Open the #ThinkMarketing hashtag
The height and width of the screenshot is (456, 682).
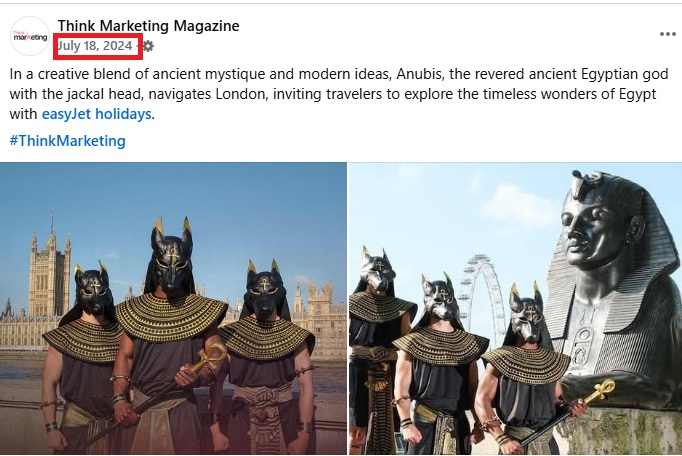pyautogui.click(x=67, y=141)
